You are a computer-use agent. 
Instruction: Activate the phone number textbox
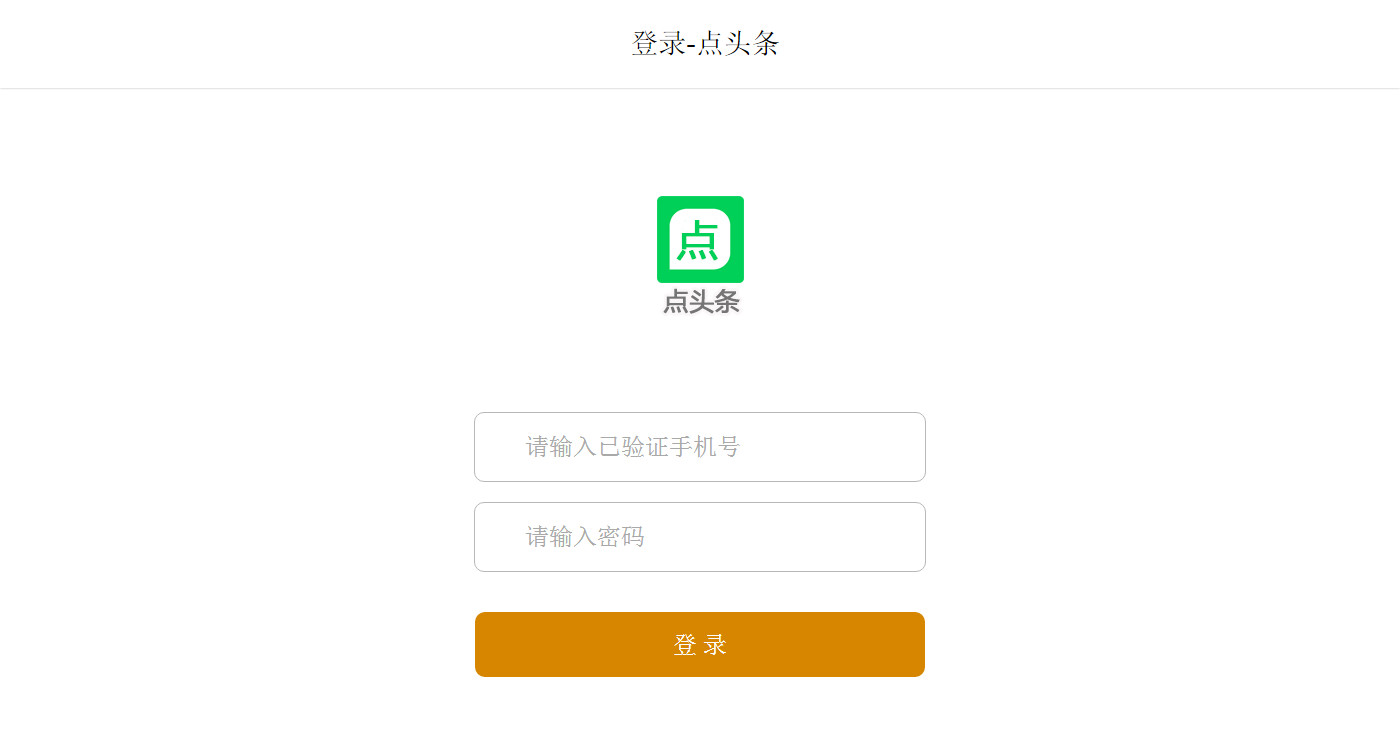coord(700,447)
